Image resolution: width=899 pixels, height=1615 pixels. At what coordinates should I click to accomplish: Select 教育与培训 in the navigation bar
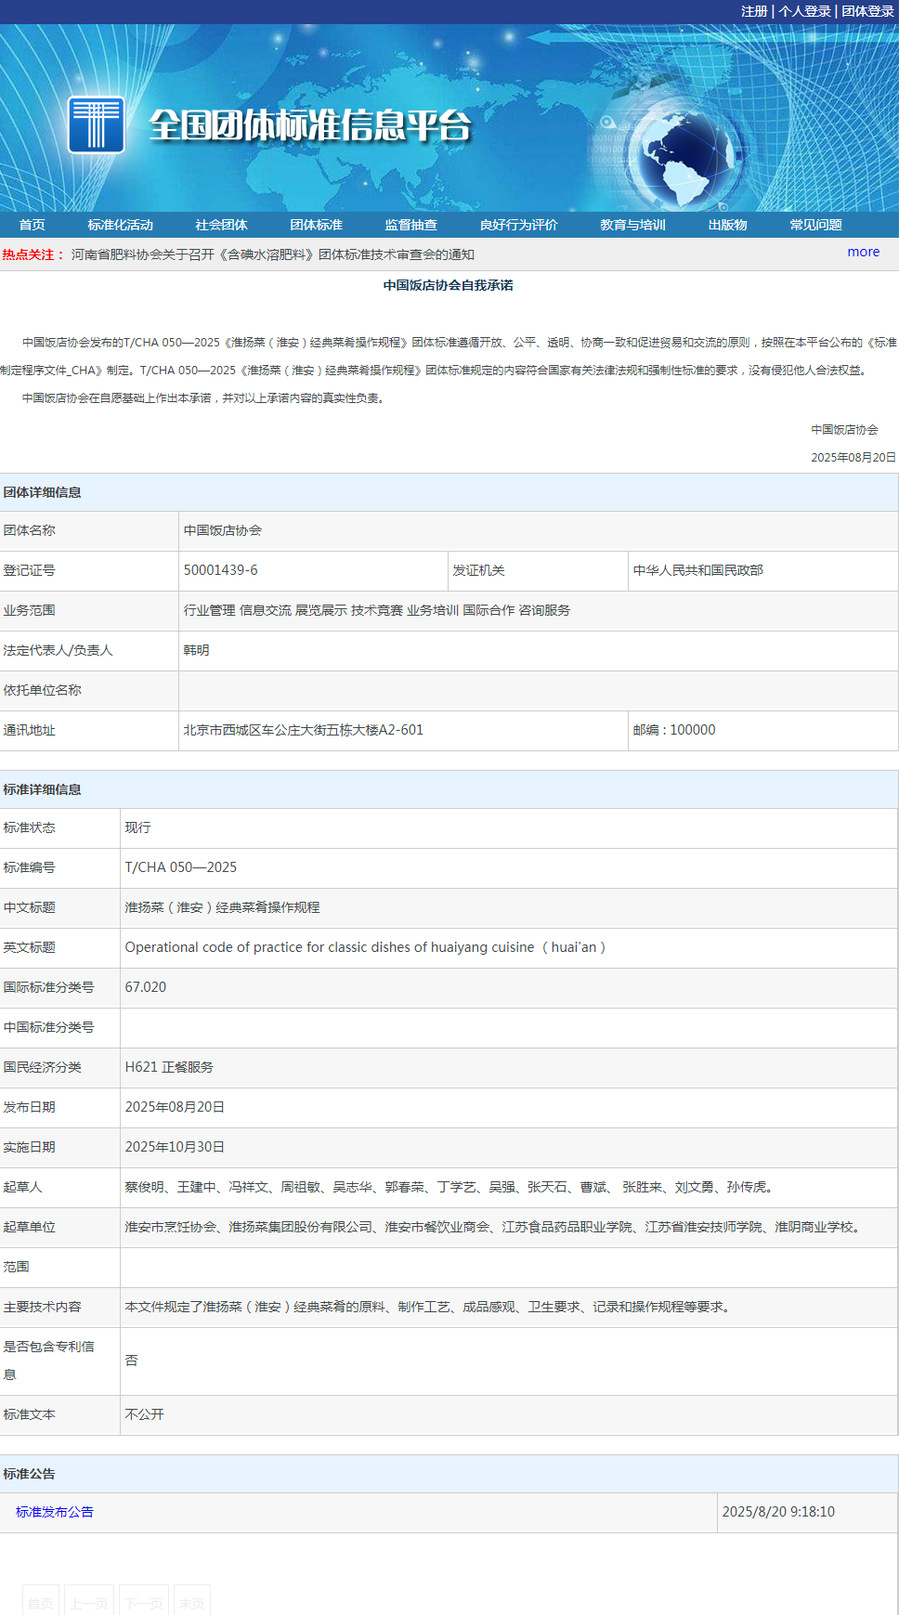(632, 225)
